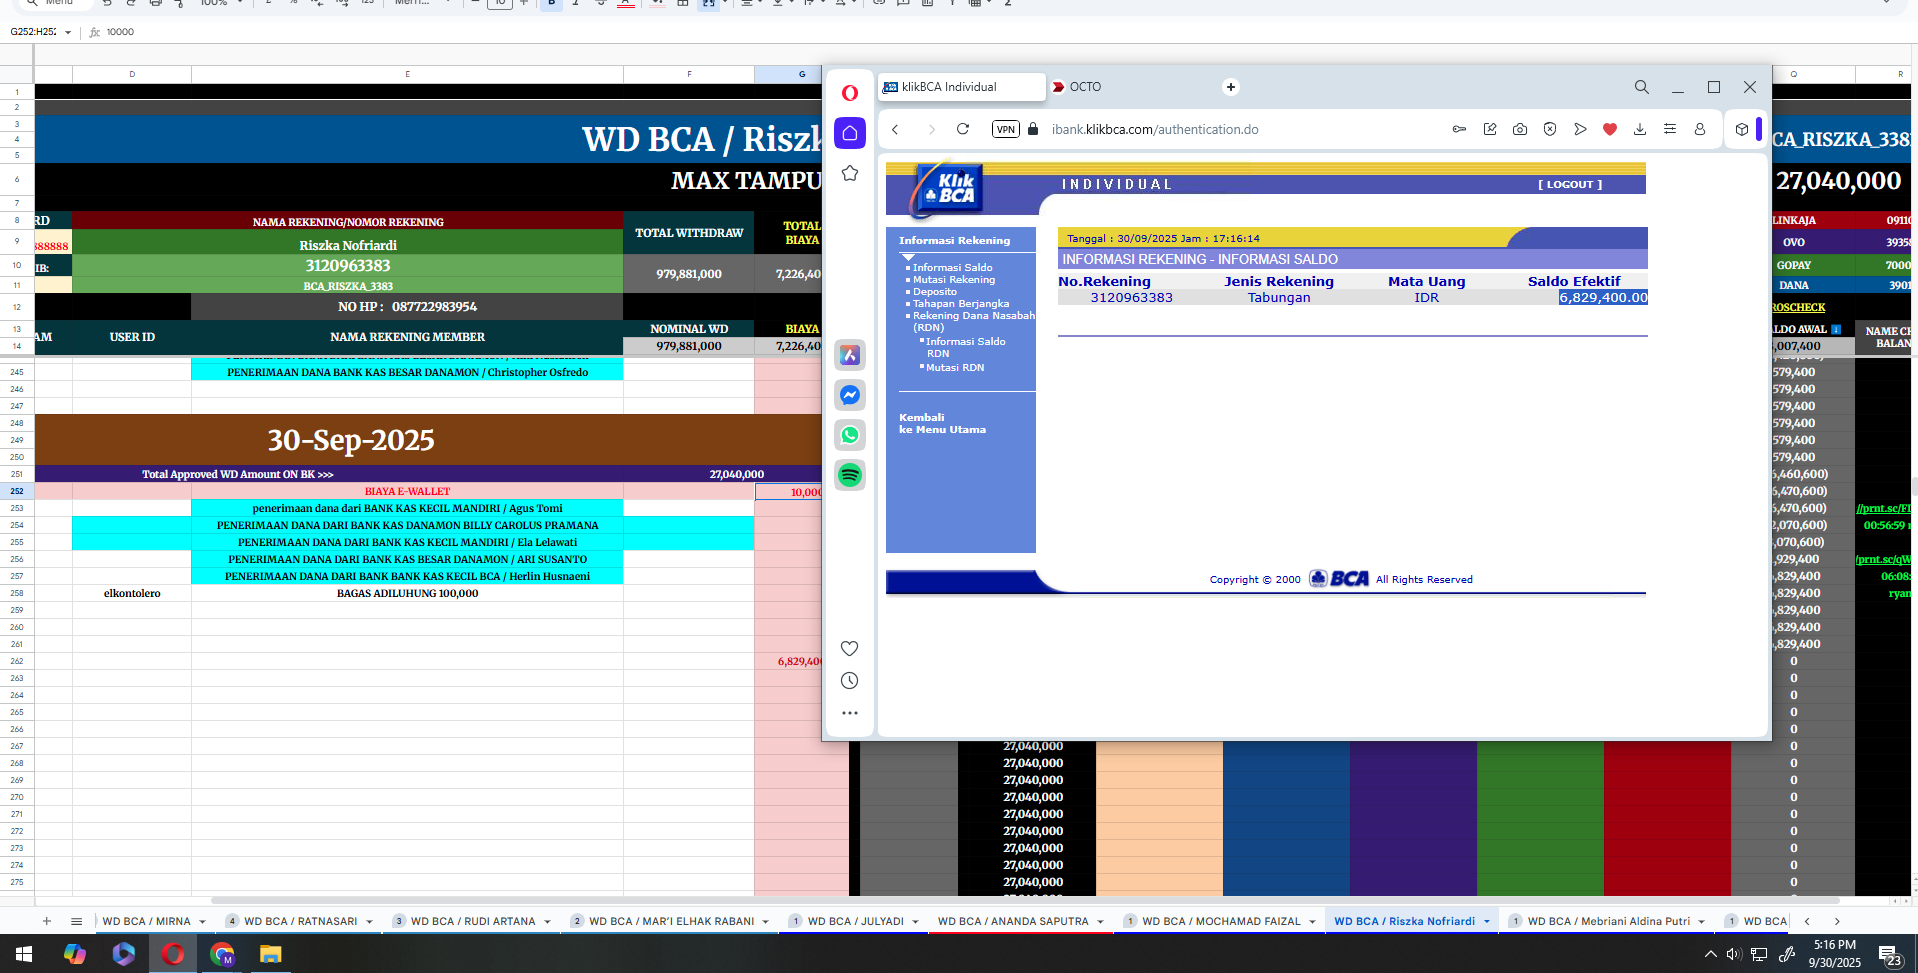The width and height of the screenshot is (1918, 973).
Task: Expand WD BCA / RATNASARI tab dropdown arrow
Action: 369,922
